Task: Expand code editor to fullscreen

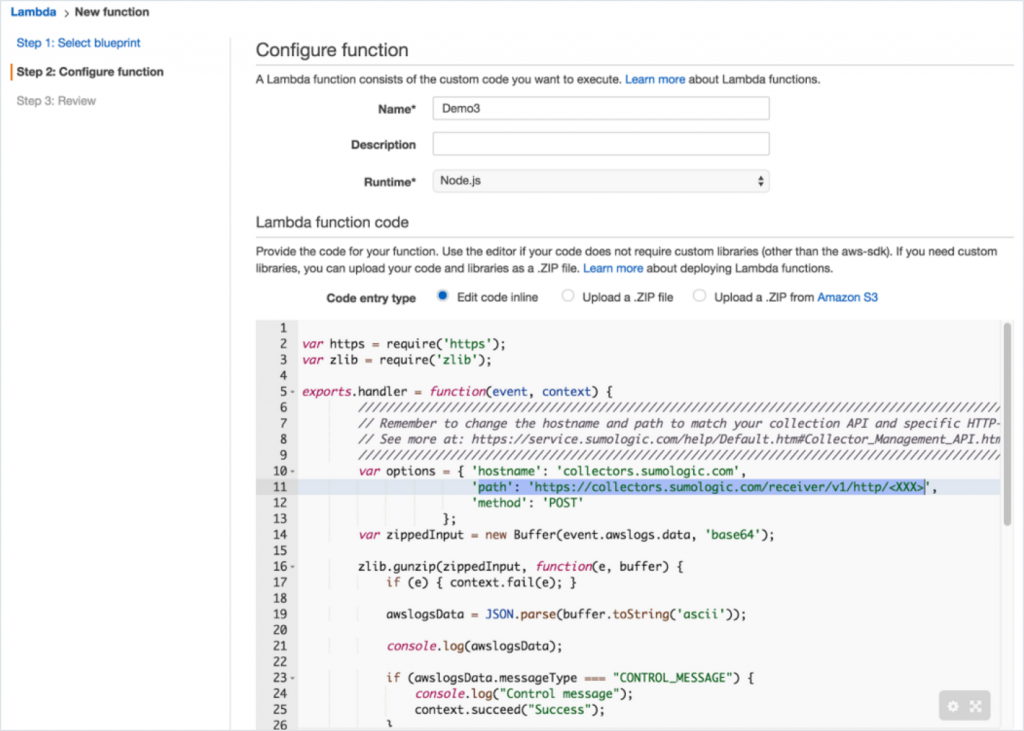Action: [x=976, y=706]
